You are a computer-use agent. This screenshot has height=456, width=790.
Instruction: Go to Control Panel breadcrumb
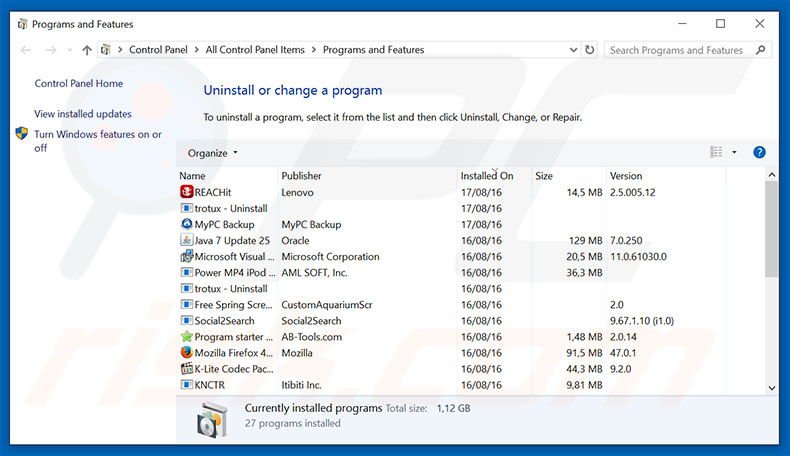coord(158,50)
